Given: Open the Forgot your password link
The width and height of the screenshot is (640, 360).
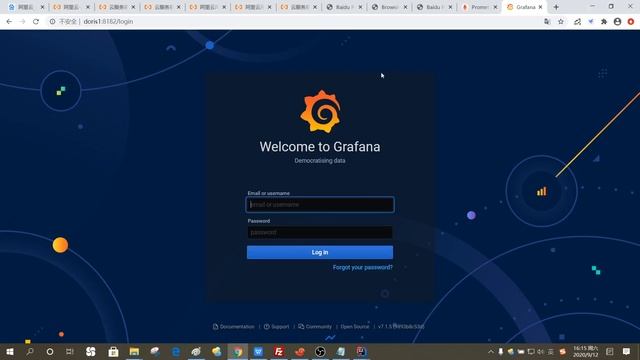Looking at the screenshot, I should (362, 267).
